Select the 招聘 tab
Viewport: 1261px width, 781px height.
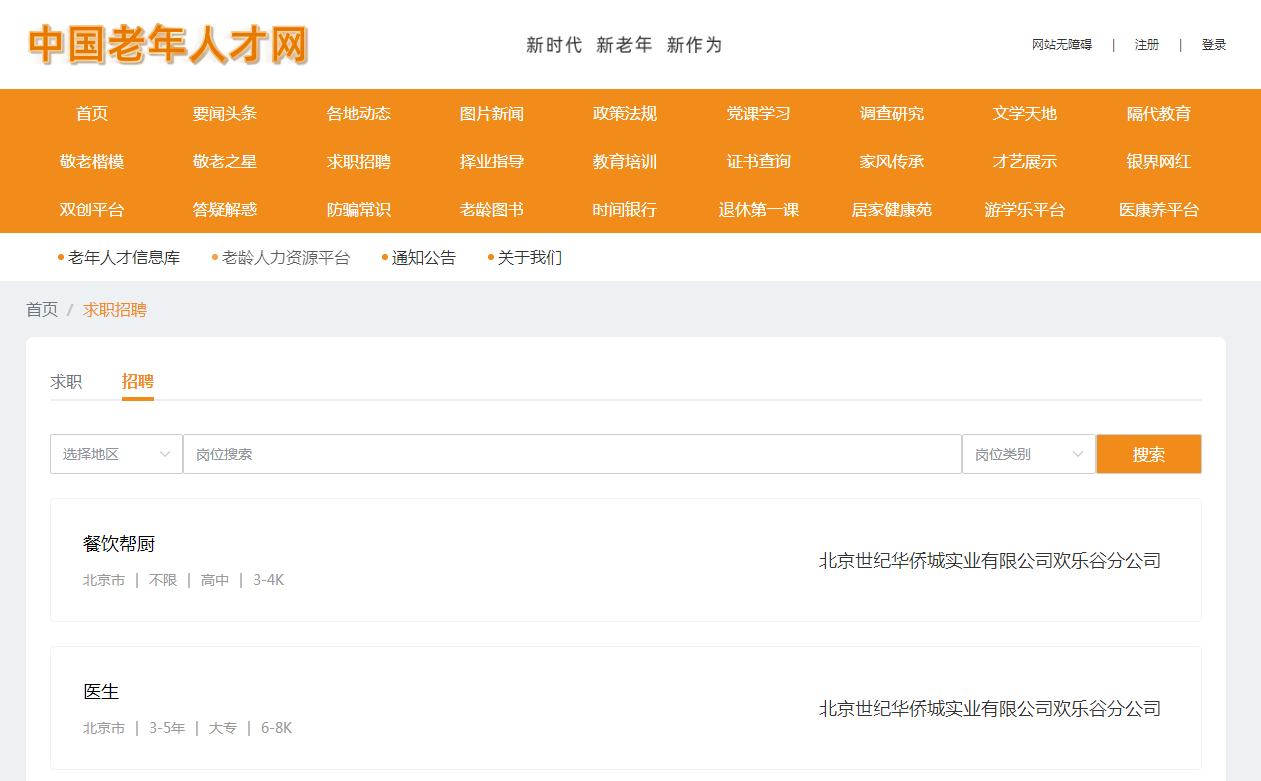[138, 382]
